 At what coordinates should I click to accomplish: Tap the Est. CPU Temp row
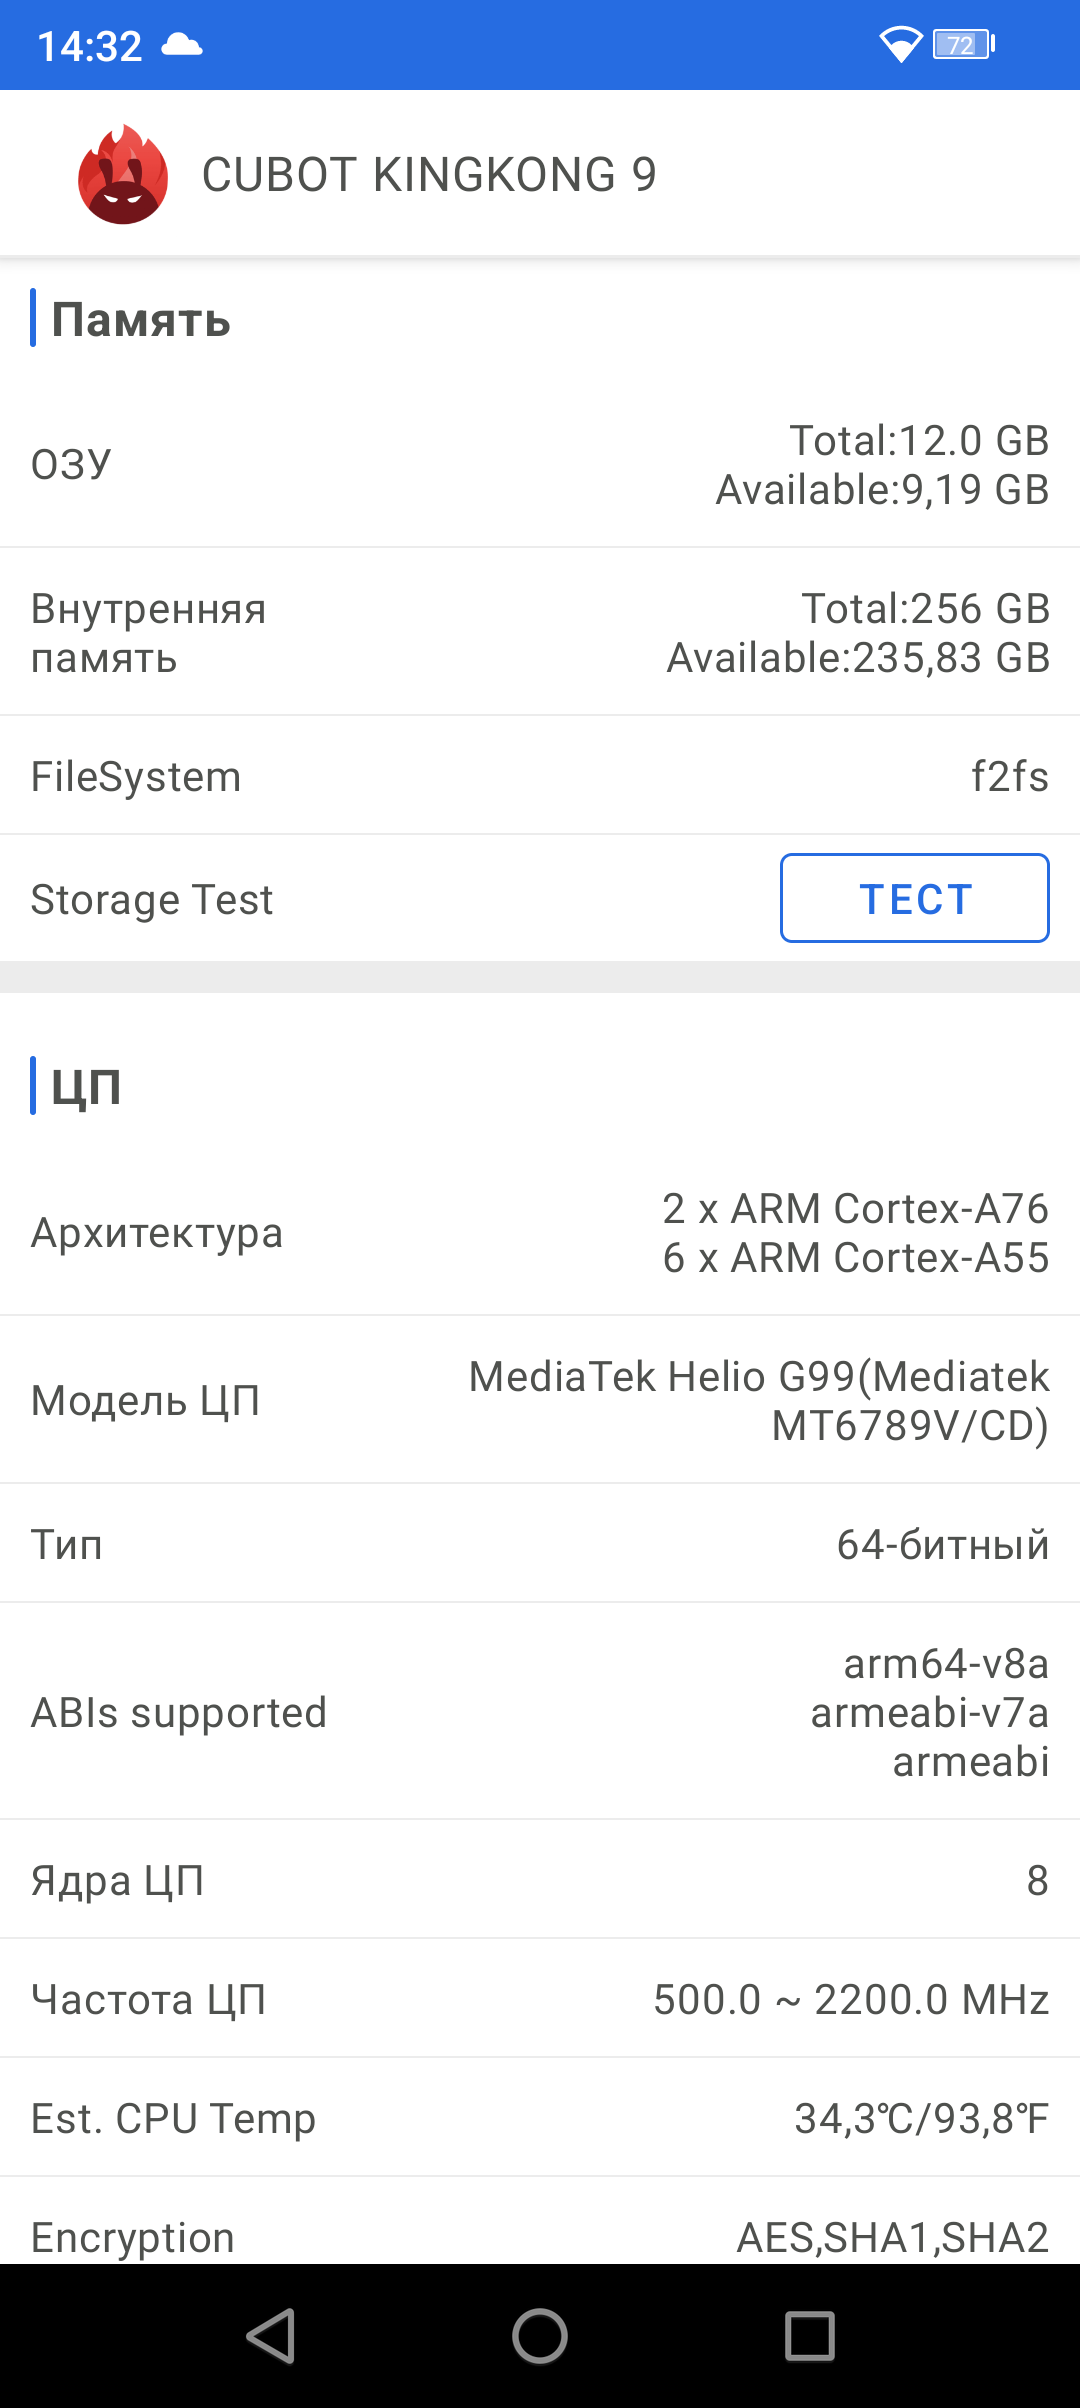click(540, 2118)
